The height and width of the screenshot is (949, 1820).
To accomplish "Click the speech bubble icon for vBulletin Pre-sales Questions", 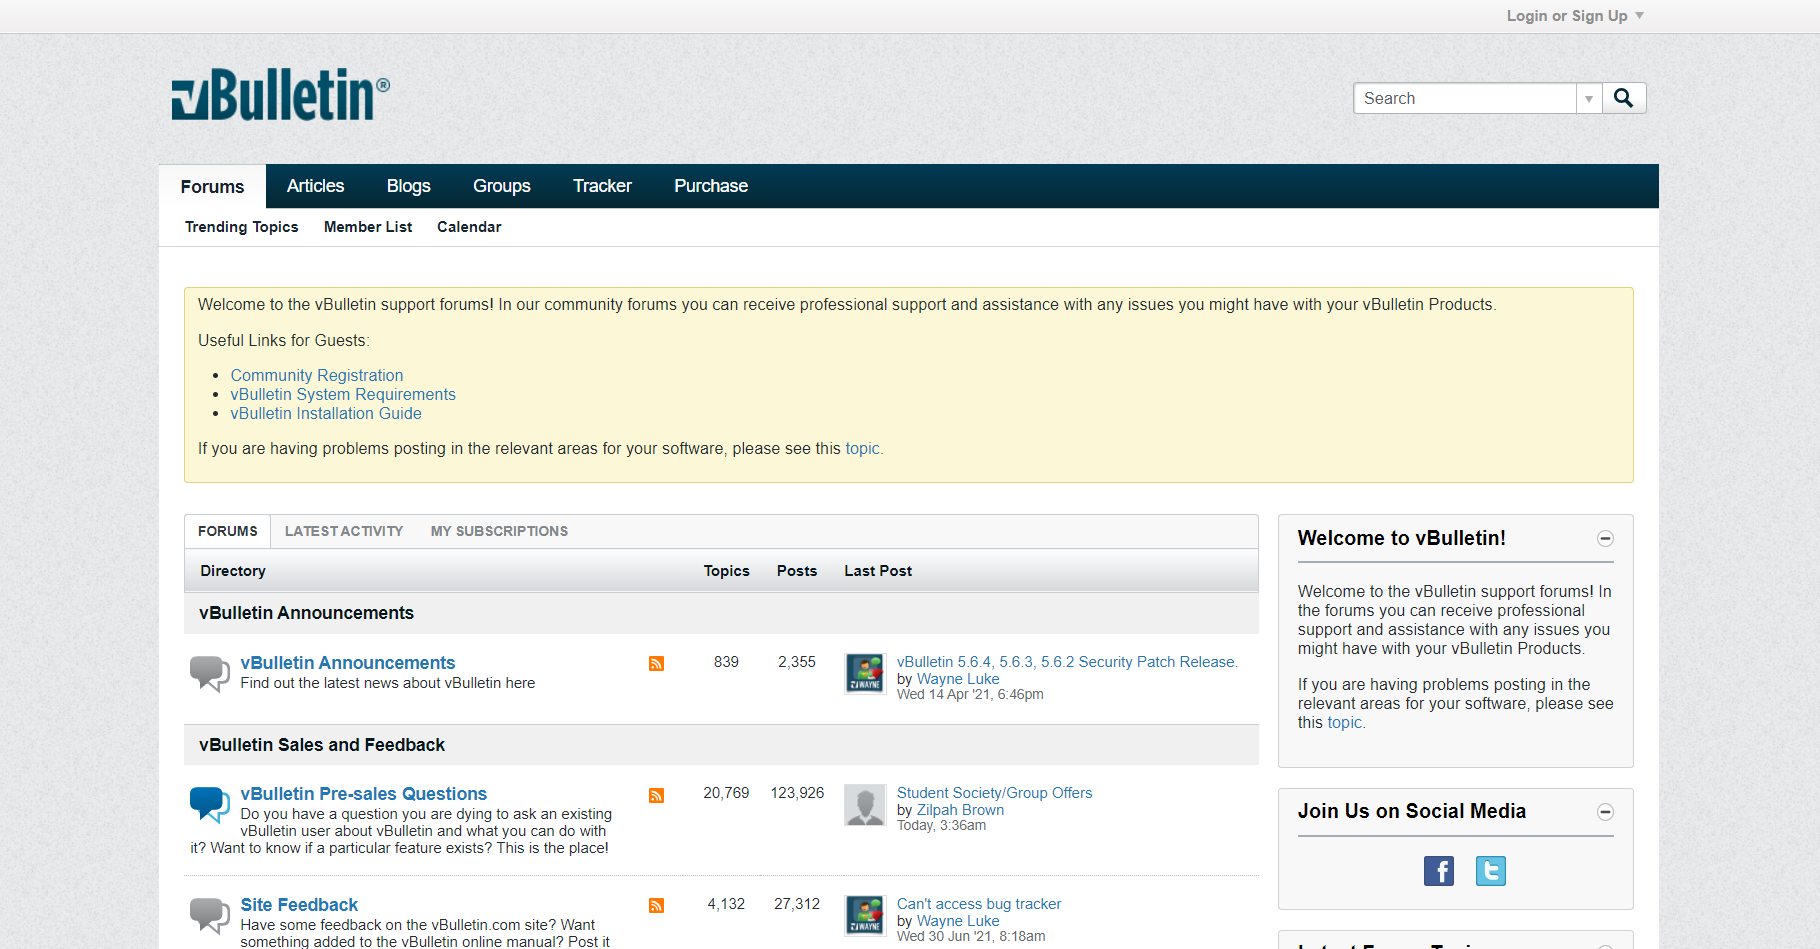I will [x=209, y=805].
